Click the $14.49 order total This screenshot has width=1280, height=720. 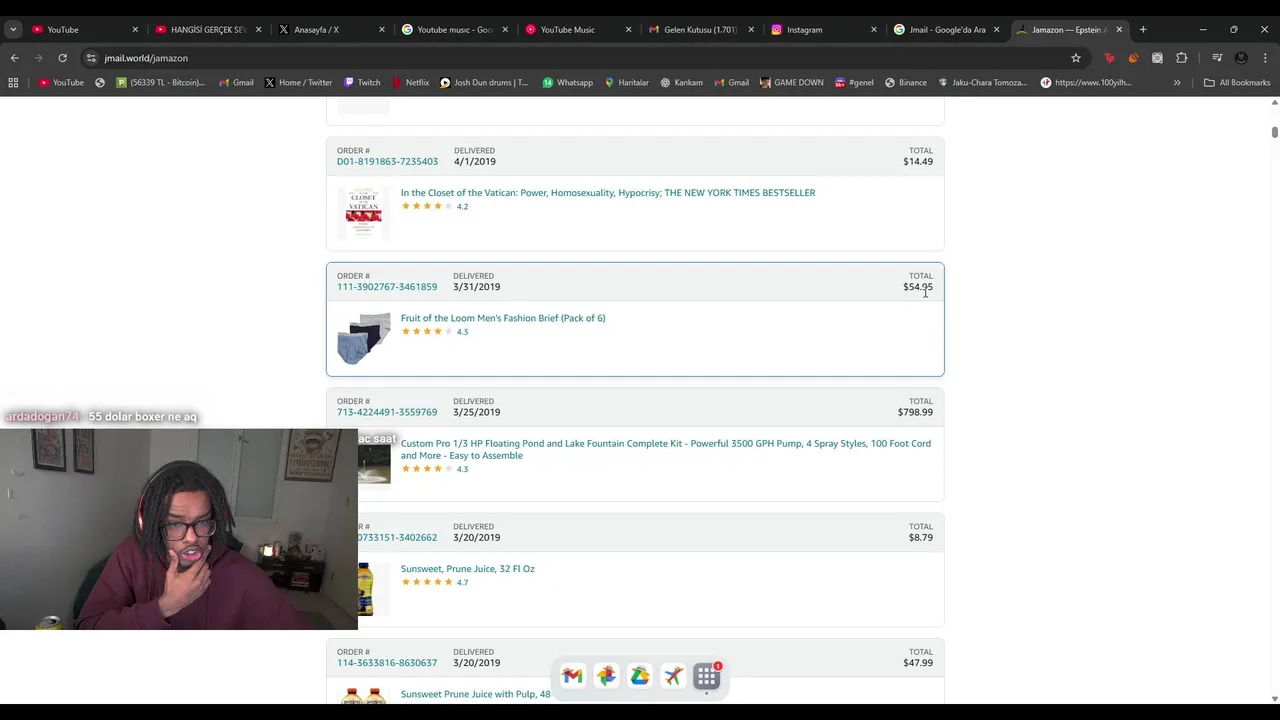918,162
